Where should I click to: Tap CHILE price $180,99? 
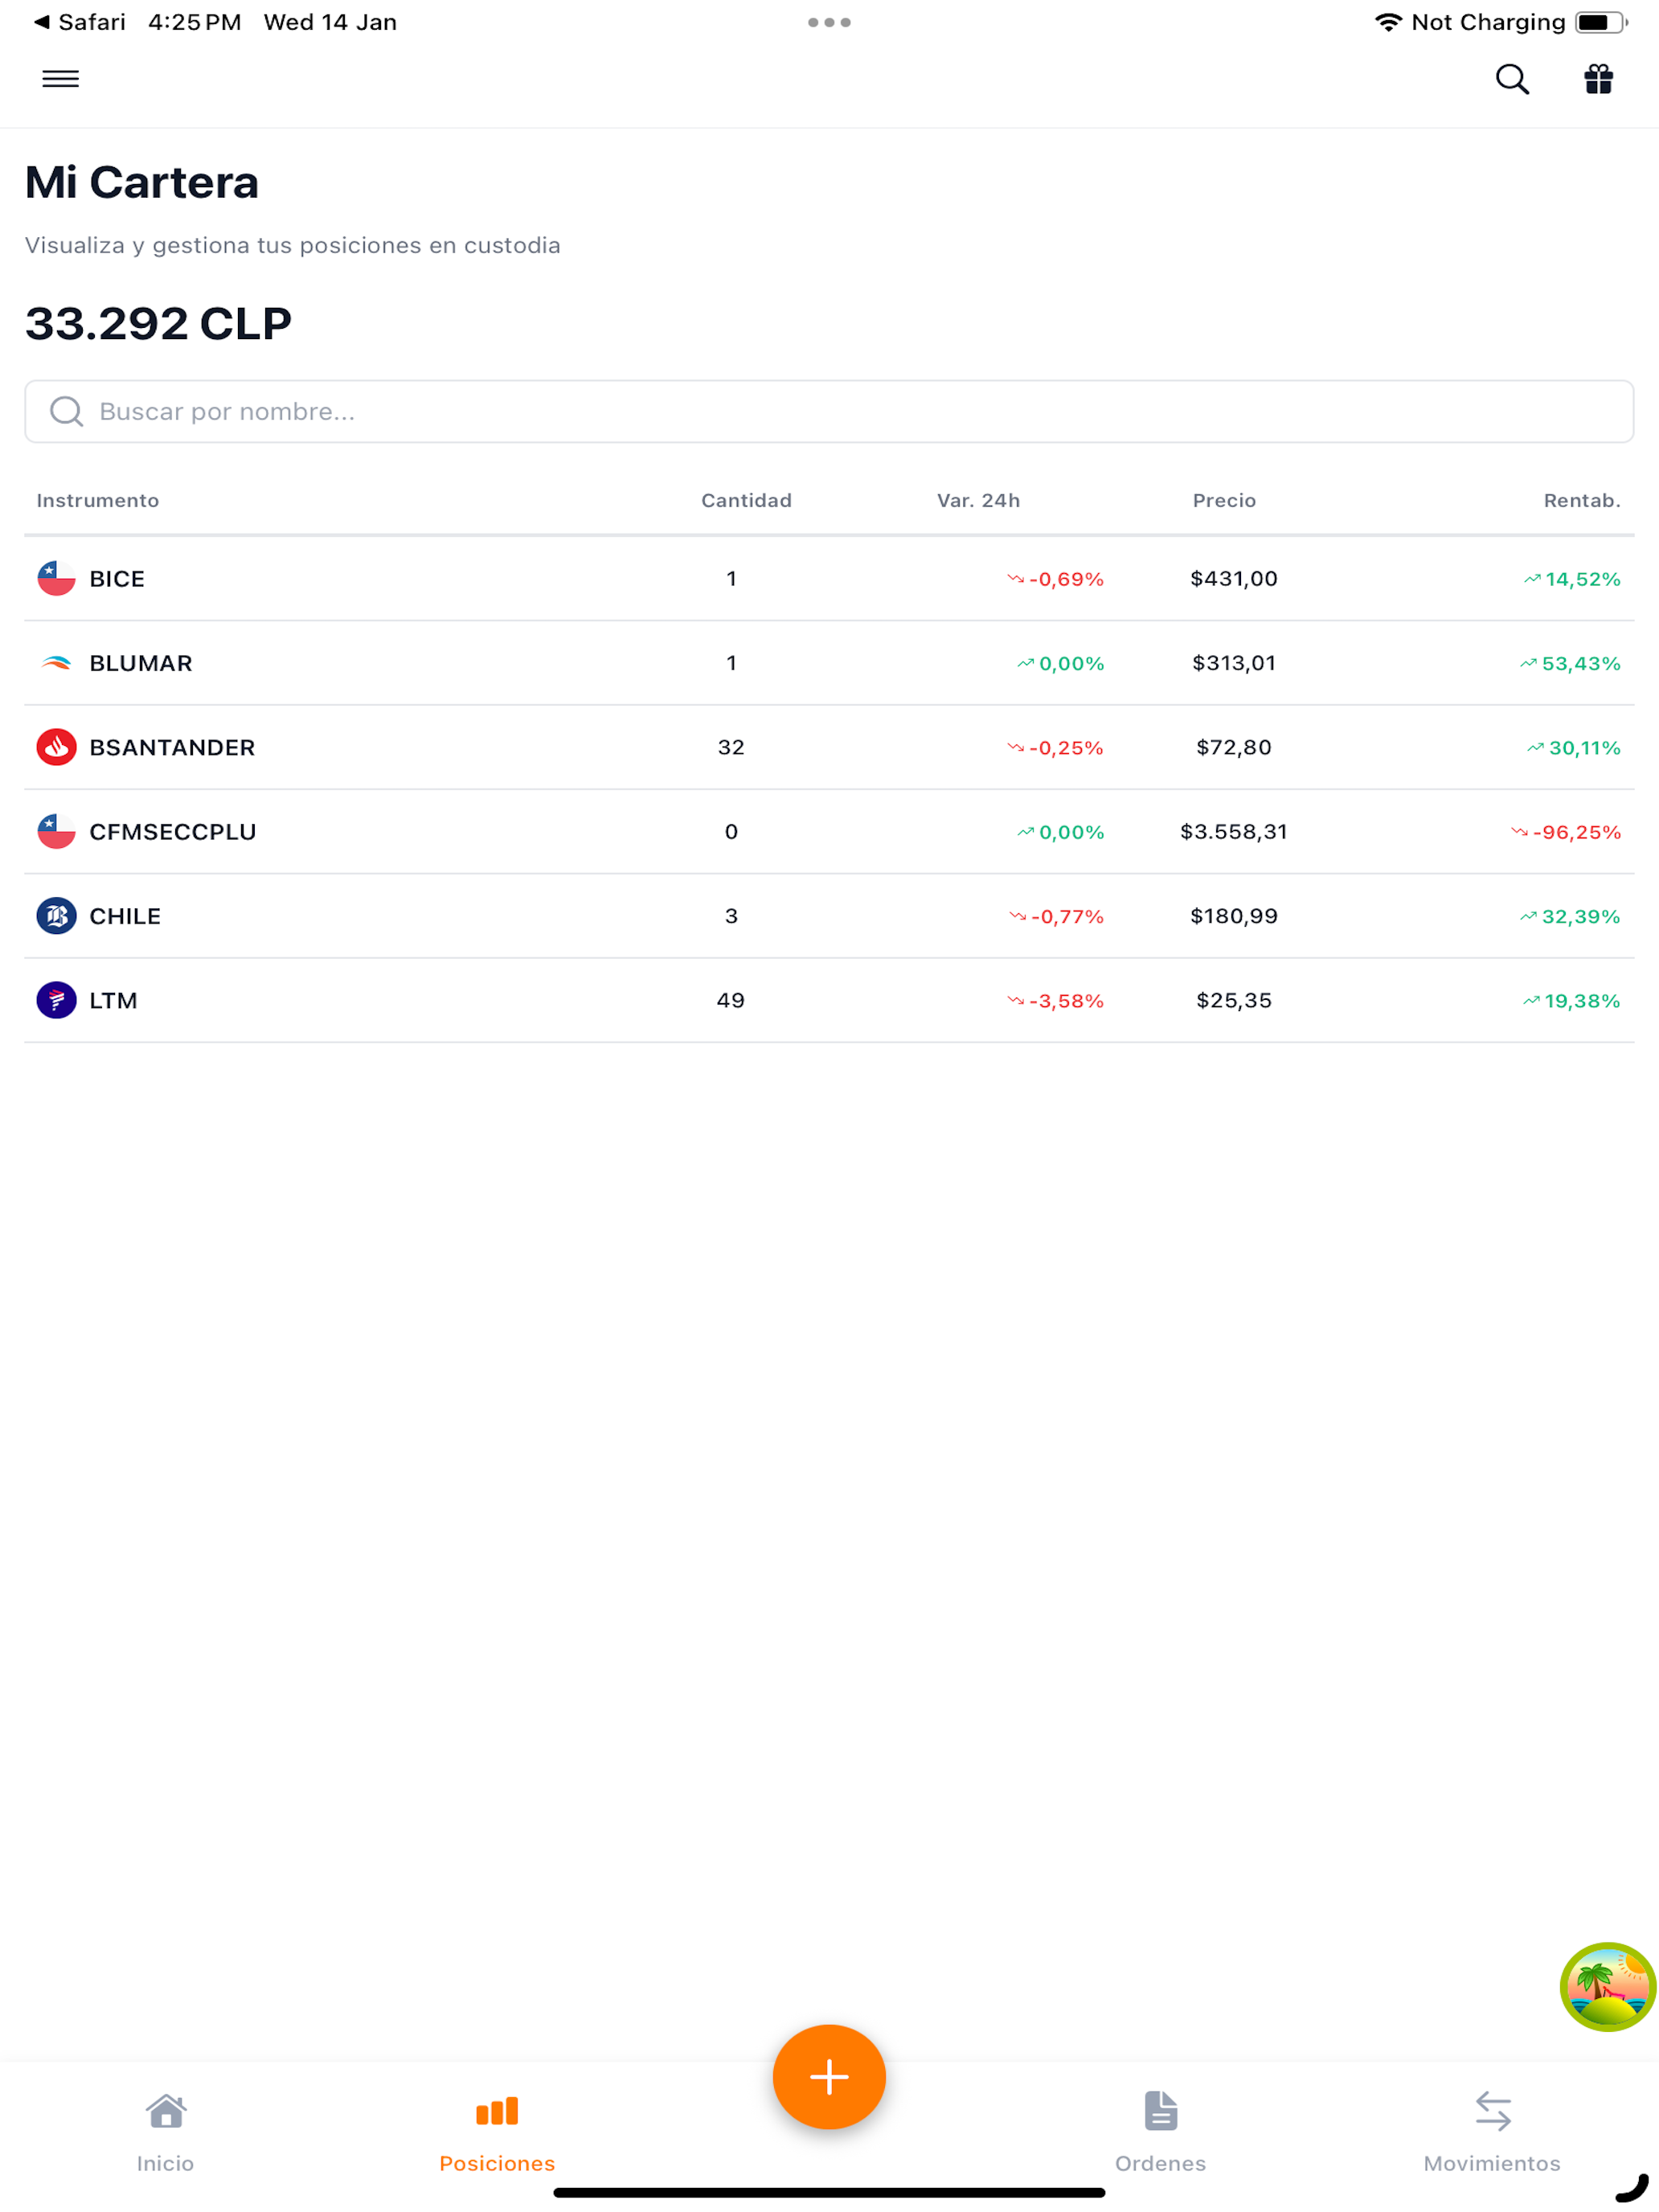point(1233,916)
